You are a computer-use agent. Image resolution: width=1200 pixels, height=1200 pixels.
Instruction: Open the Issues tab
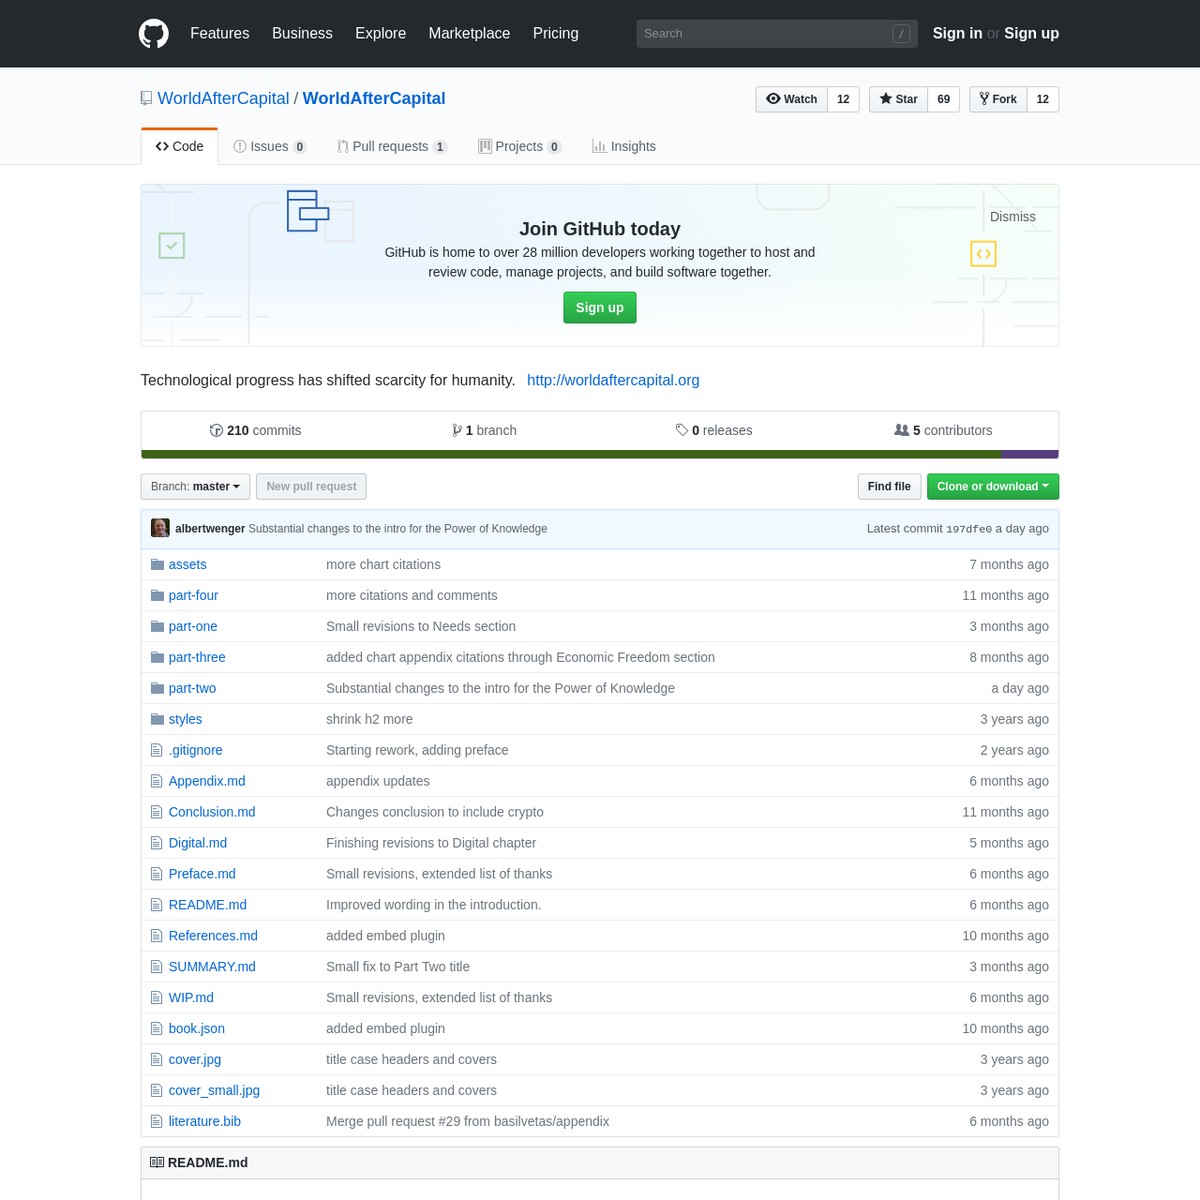point(270,146)
